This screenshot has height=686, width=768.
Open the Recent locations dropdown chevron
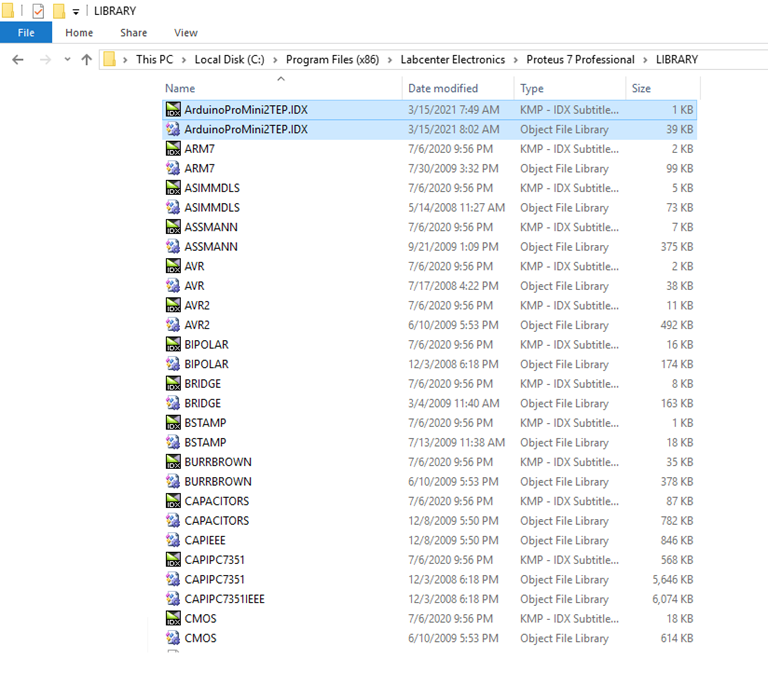[x=67, y=60]
